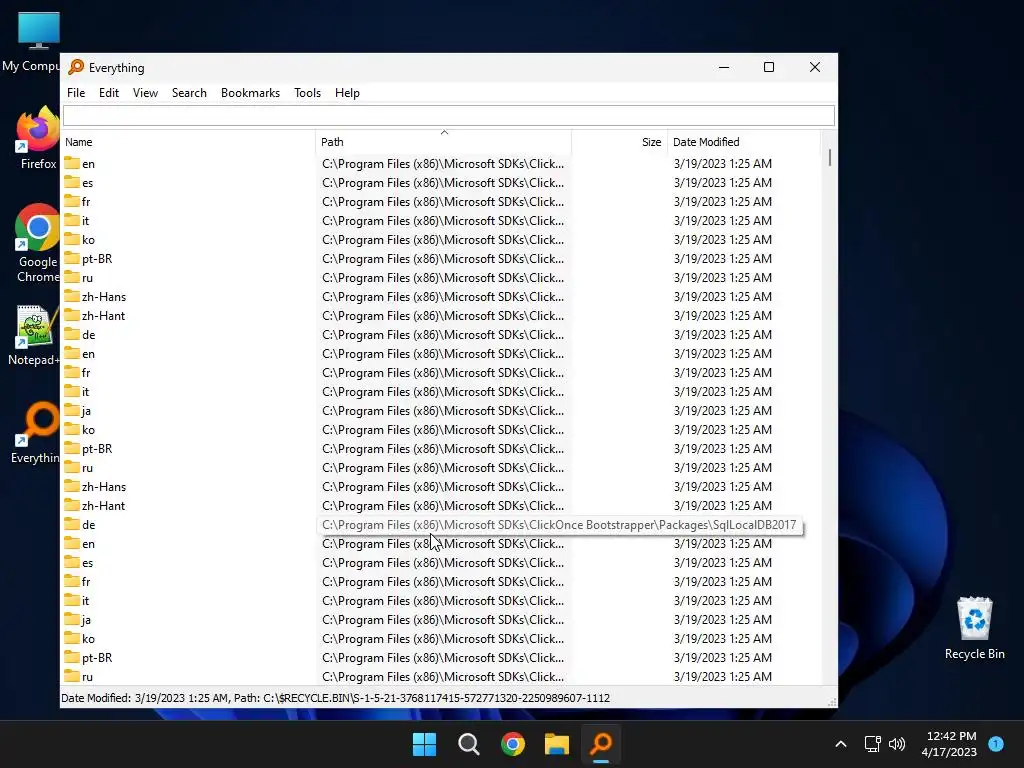This screenshot has width=1024, height=768.
Task: Maximize the Everything window
Action: click(x=769, y=67)
